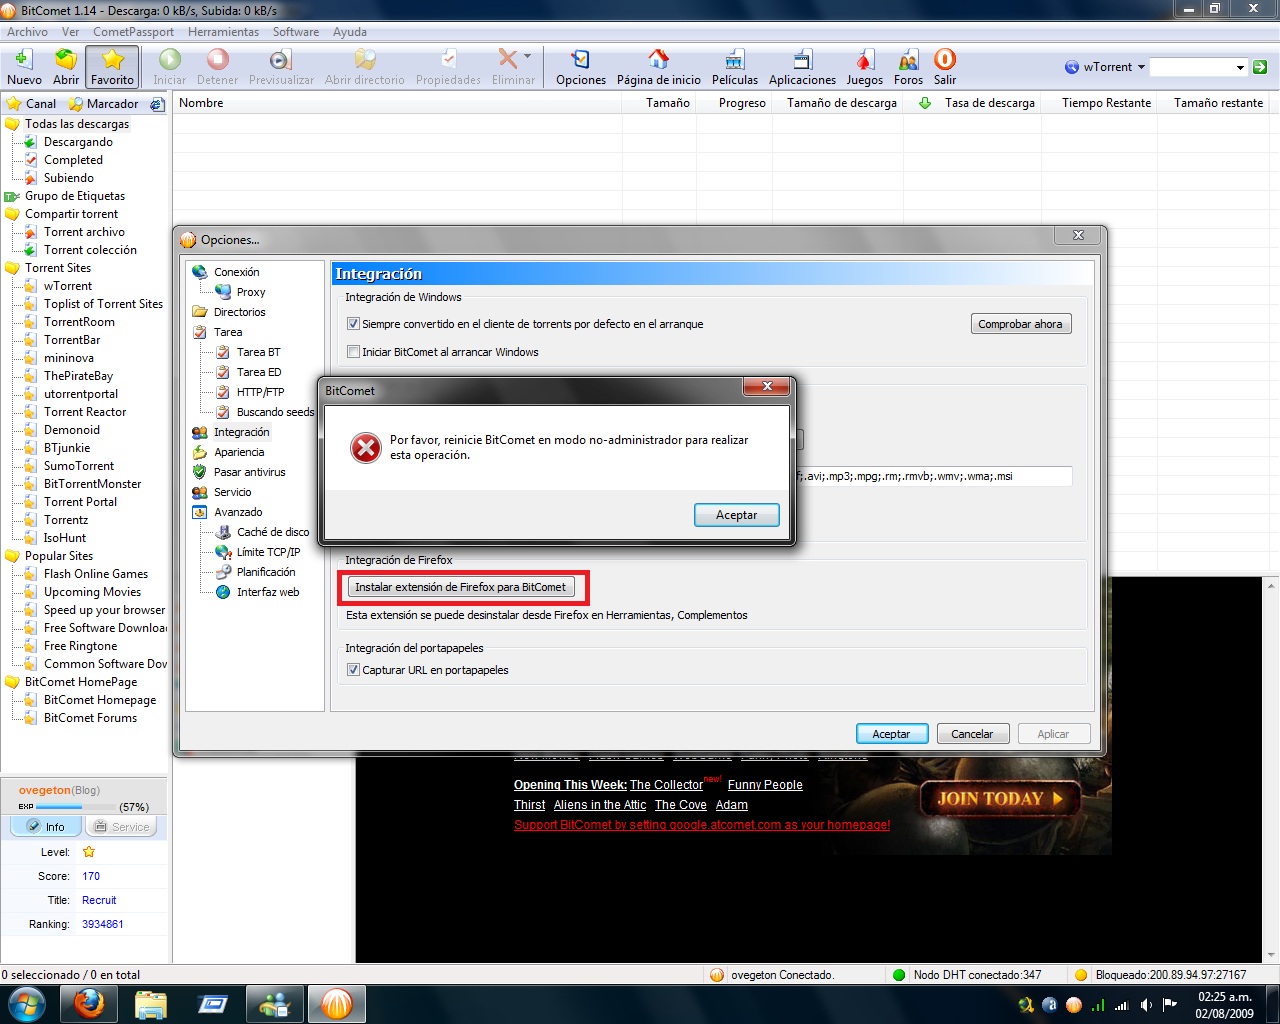Open a torrent with Abrir icon

66,67
